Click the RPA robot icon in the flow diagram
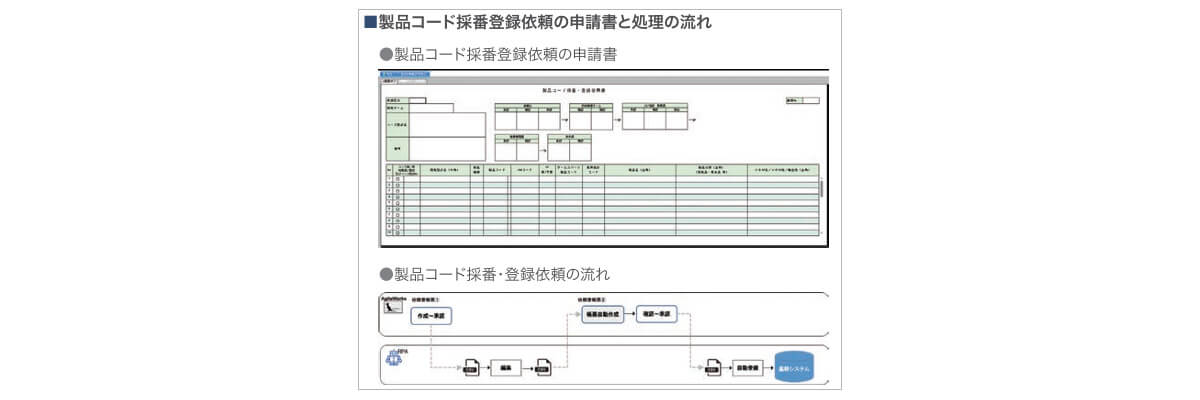The width and height of the screenshot is (1200, 400). pos(394,360)
